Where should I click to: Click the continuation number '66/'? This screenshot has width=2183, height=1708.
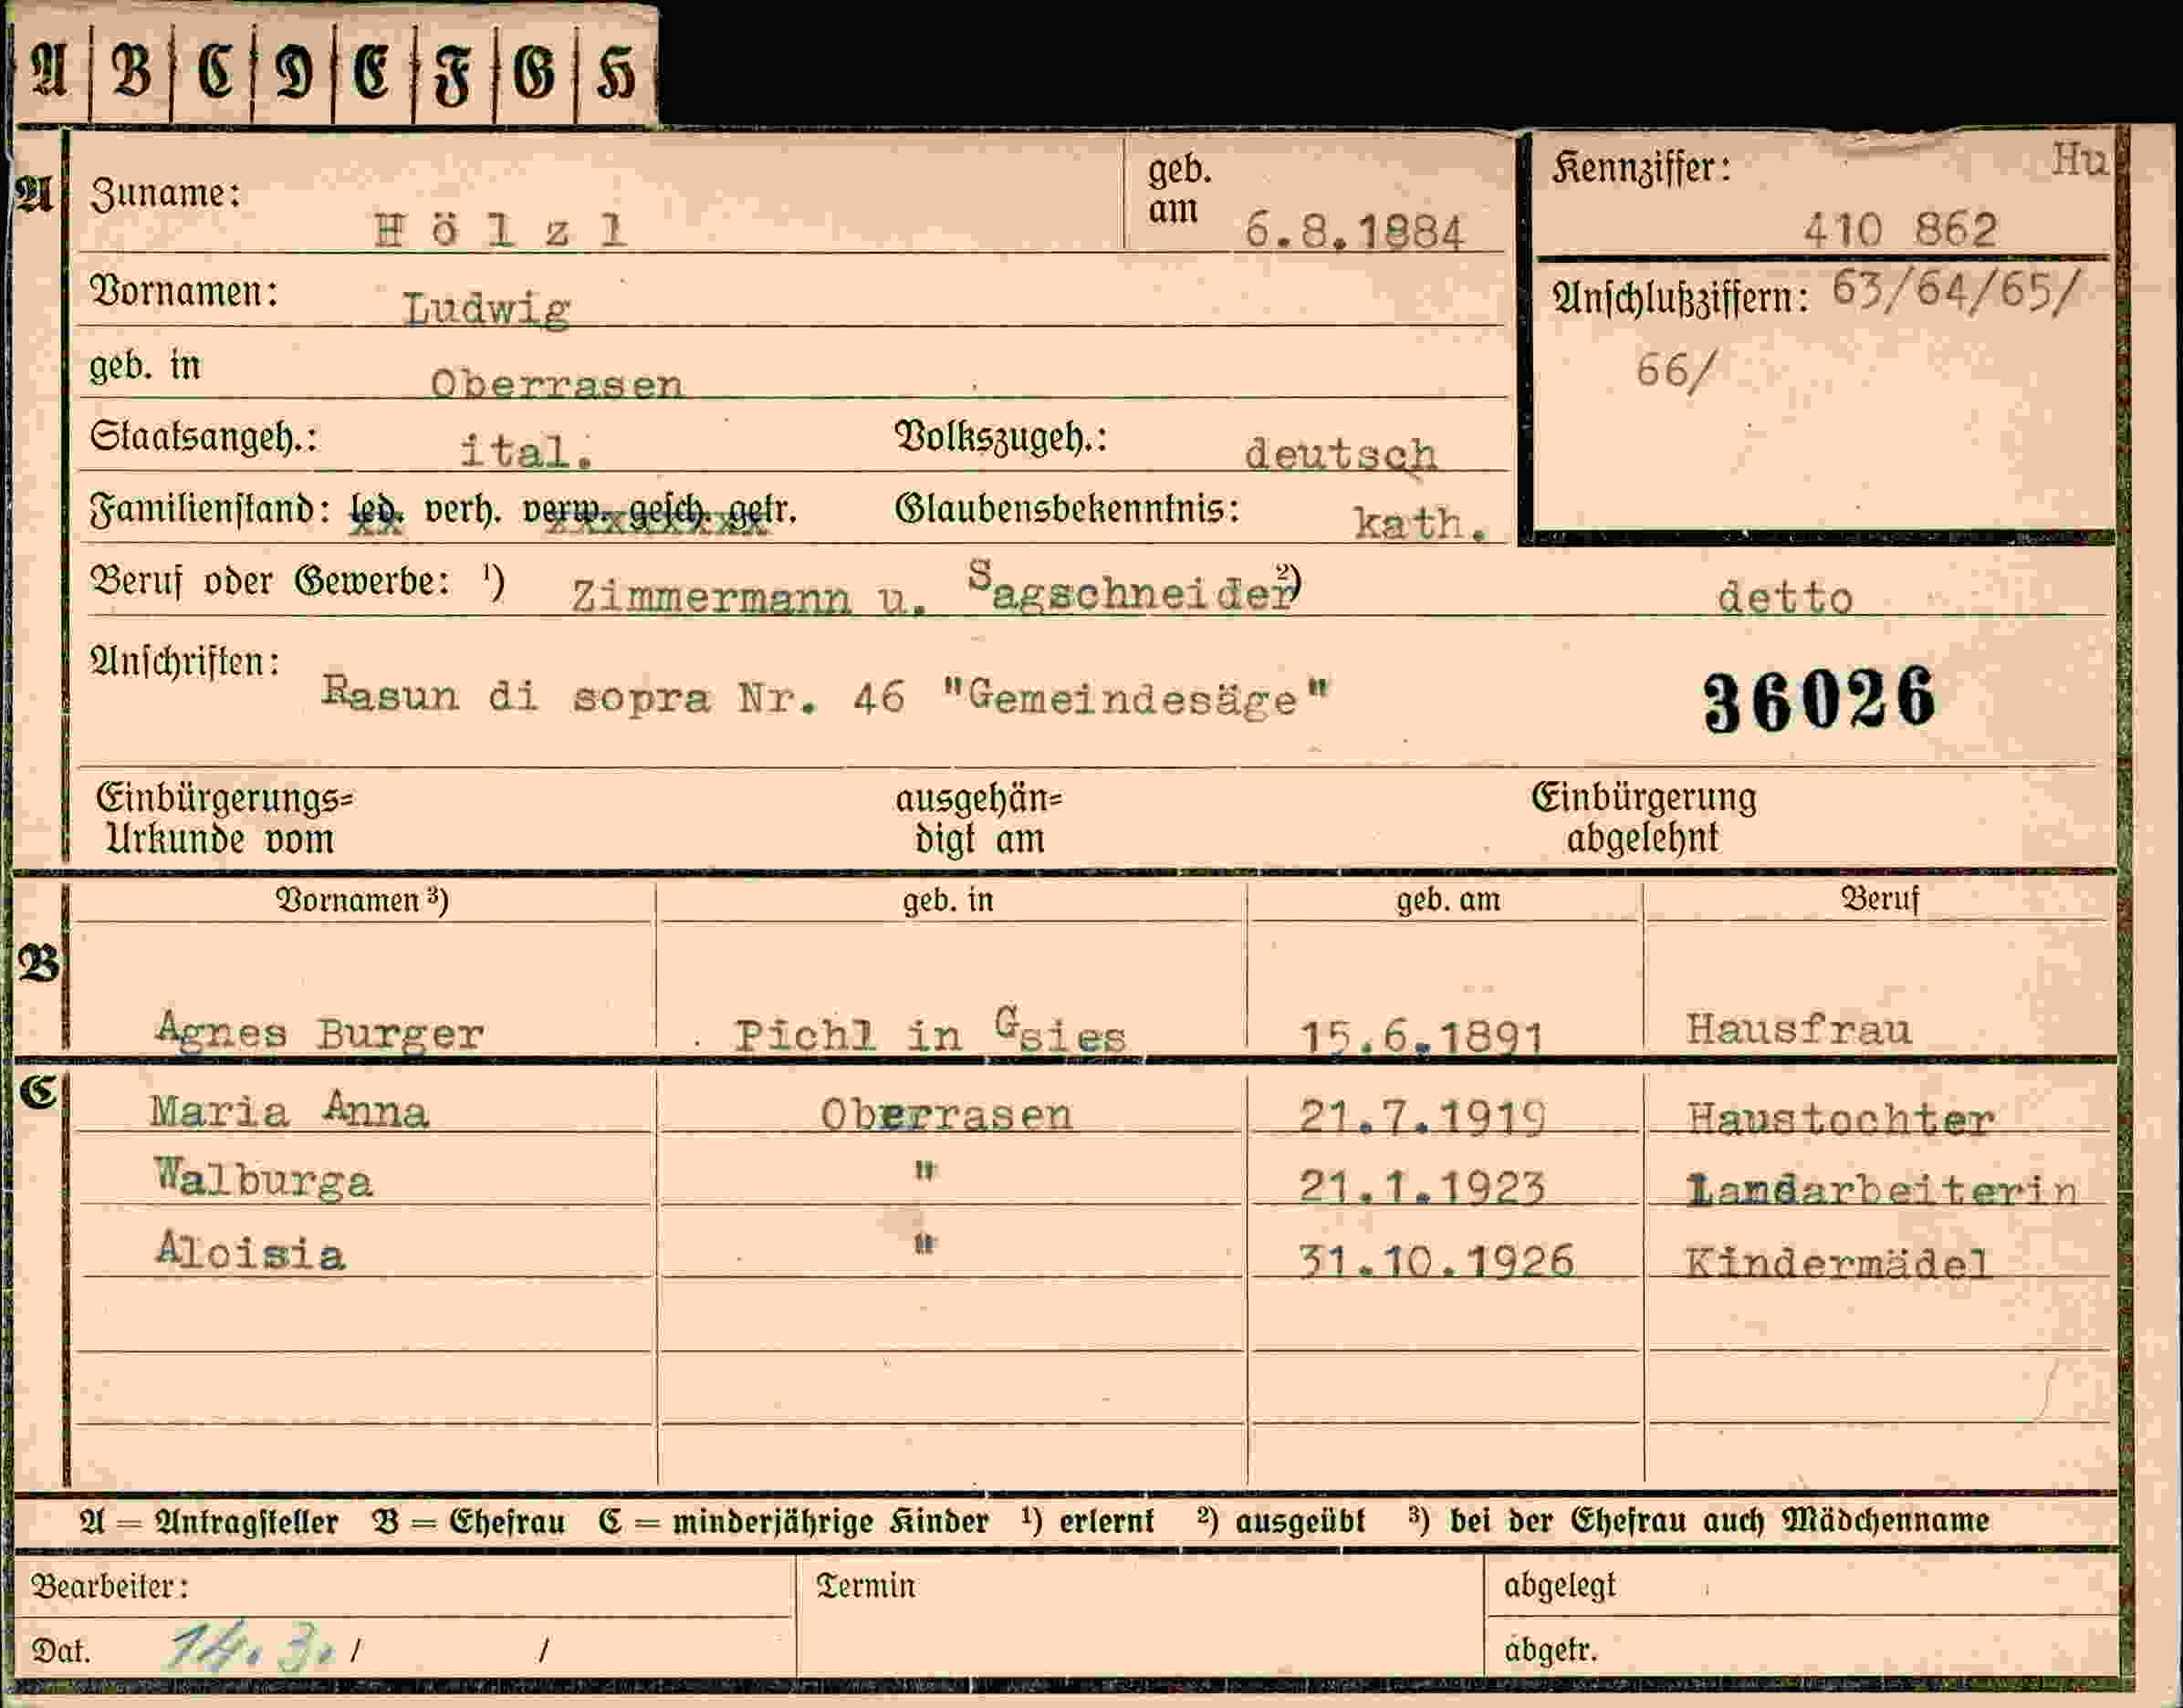click(1676, 371)
